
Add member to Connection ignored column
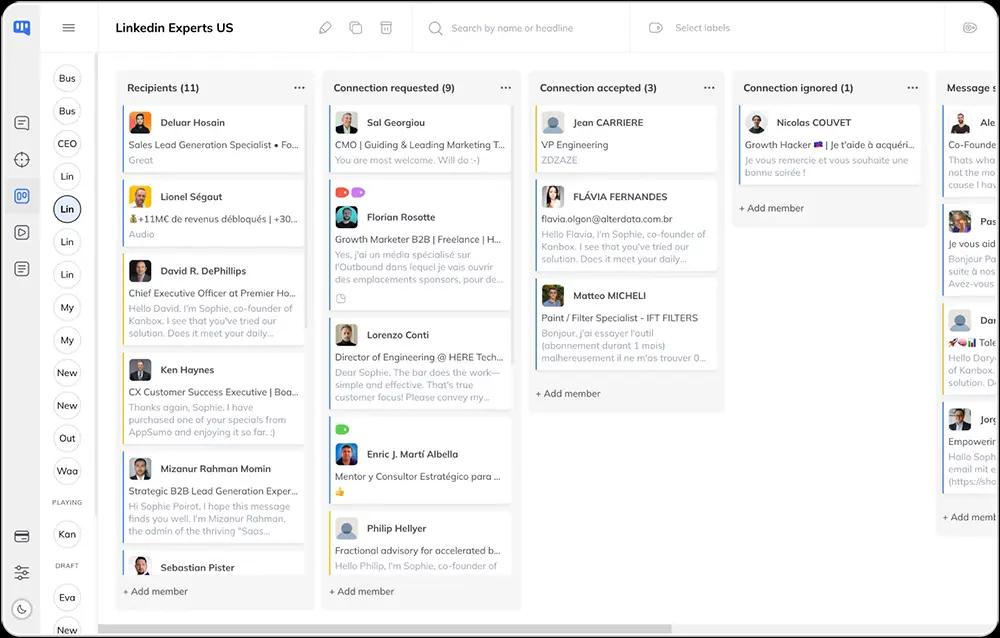point(772,208)
